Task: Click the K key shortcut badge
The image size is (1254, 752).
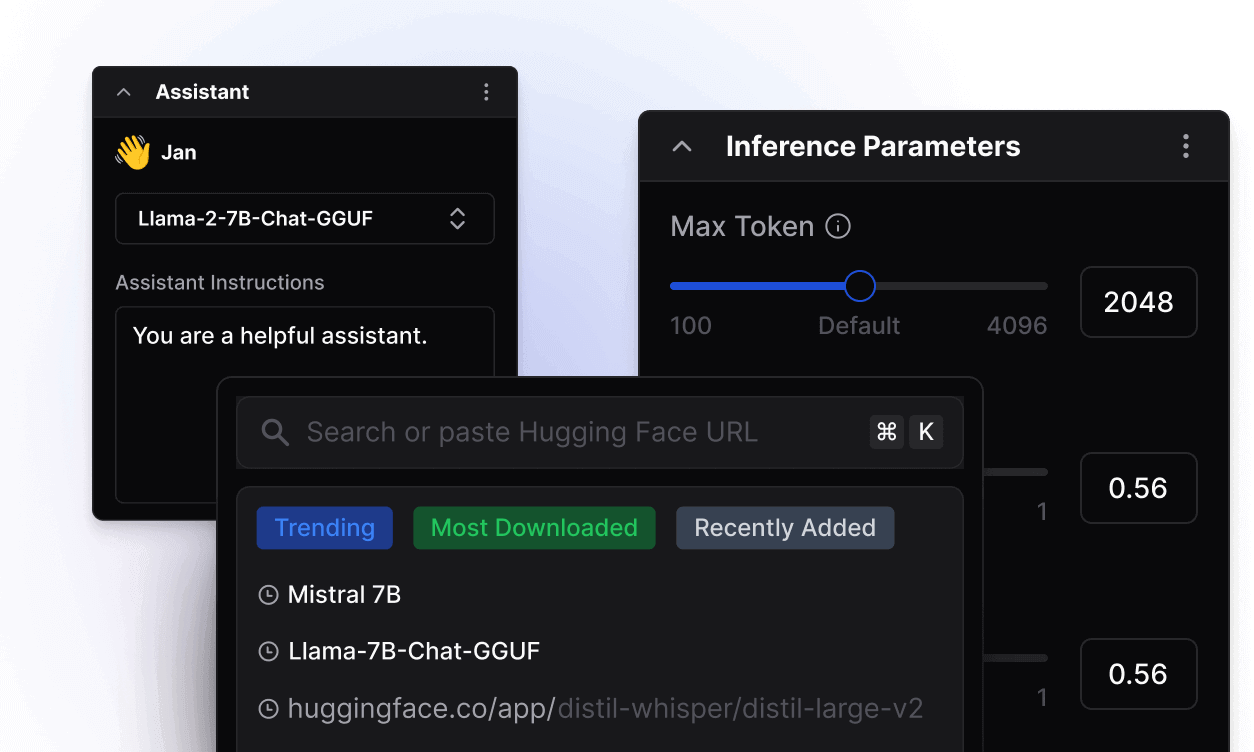Action: click(x=926, y=432)
